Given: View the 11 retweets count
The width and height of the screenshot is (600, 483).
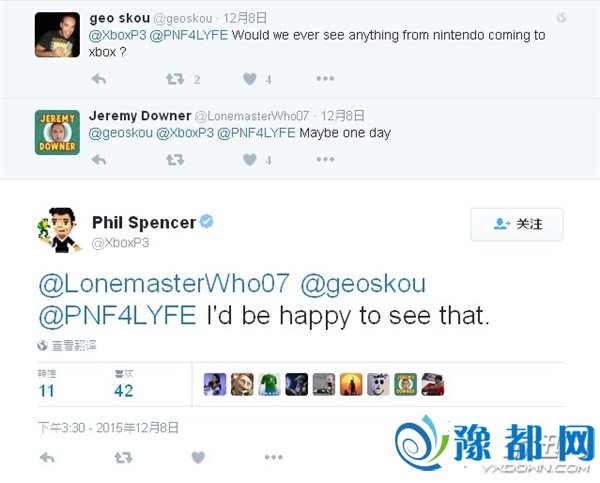Looking at the screenshot, I should pos(47,391).
